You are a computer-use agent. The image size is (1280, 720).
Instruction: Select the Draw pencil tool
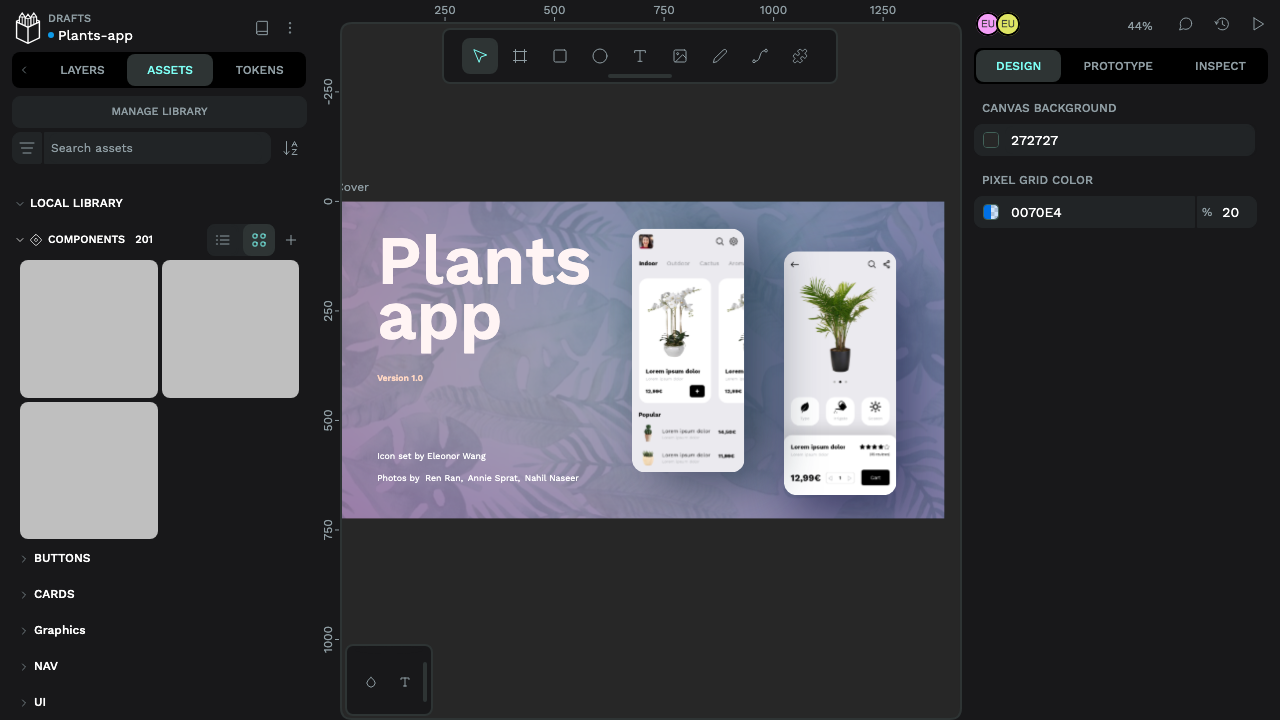720,56
